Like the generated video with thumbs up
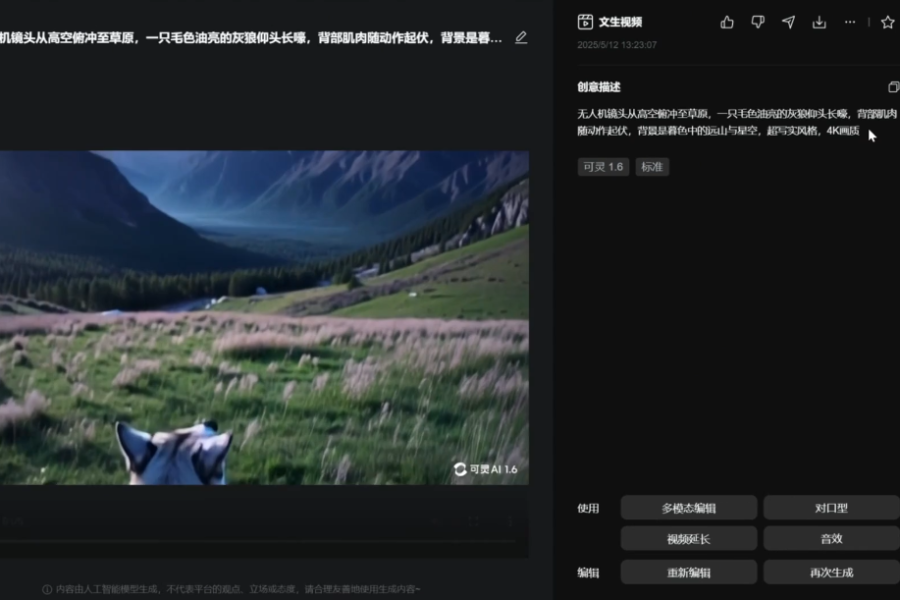The image size is (900, 600). 728,21
